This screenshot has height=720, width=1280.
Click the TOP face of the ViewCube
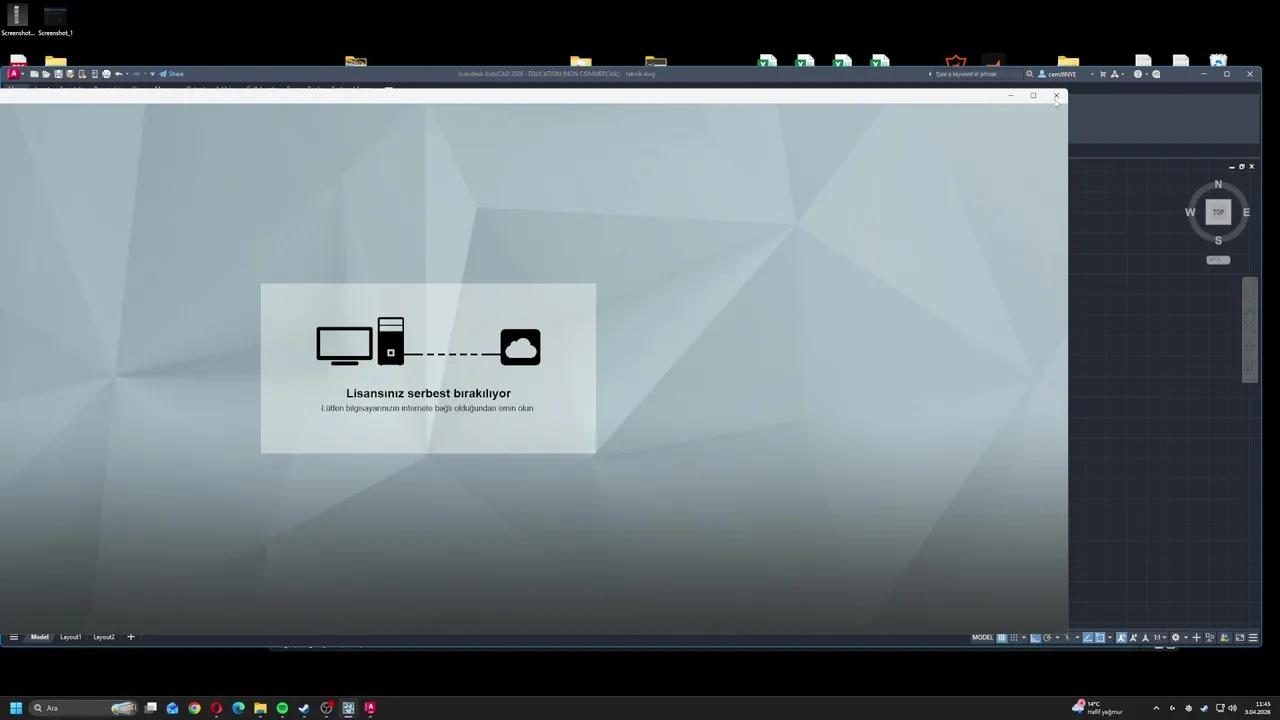coord(1218,212)
